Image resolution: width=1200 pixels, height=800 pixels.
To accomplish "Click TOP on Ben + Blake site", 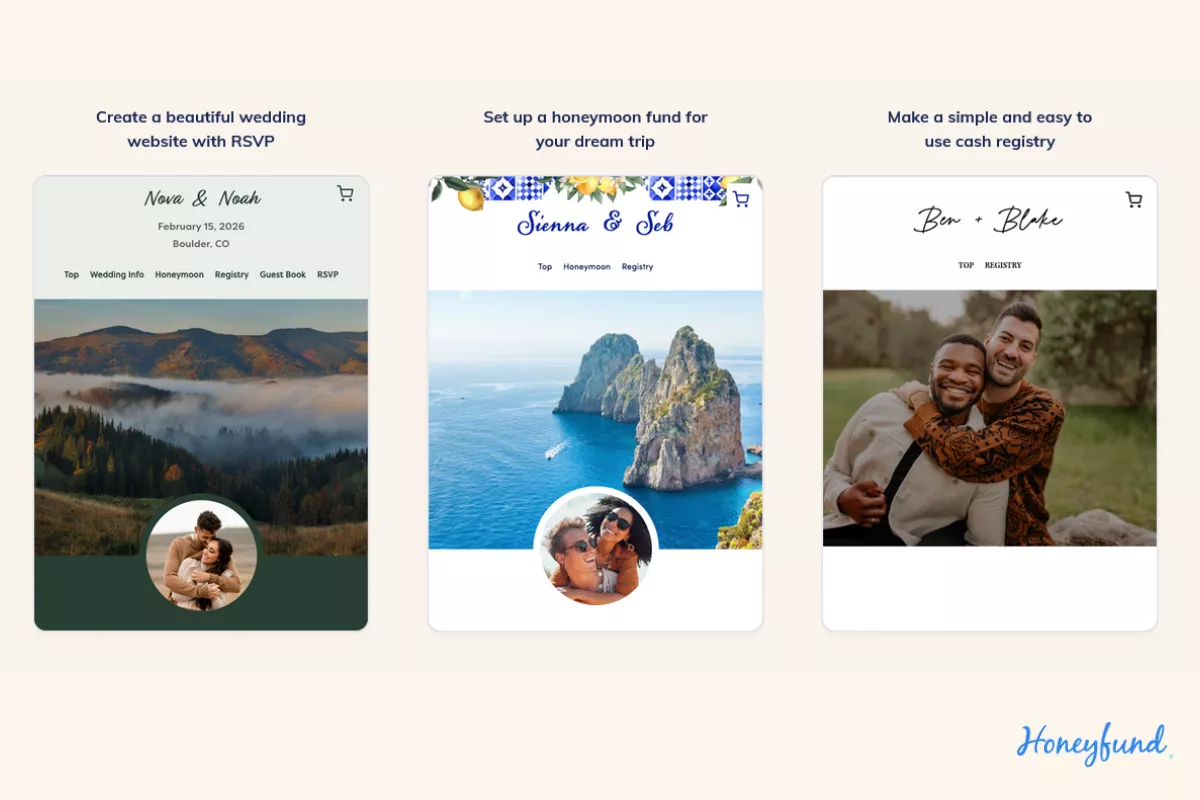I will (x=966, y=266).
